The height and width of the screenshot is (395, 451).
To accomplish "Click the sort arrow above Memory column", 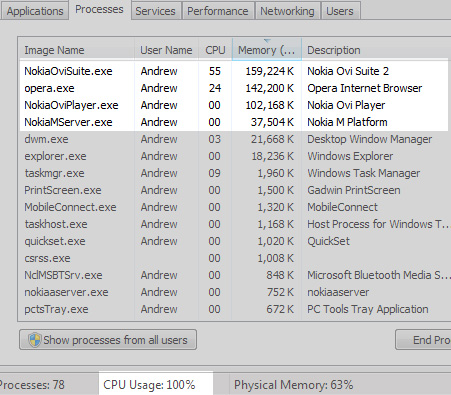I will click(267, 41).
